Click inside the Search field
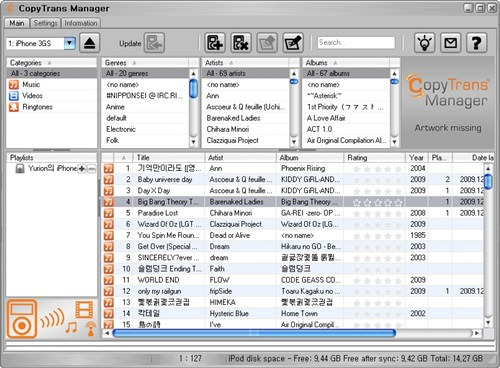The image size is (500, 368). 356,43
